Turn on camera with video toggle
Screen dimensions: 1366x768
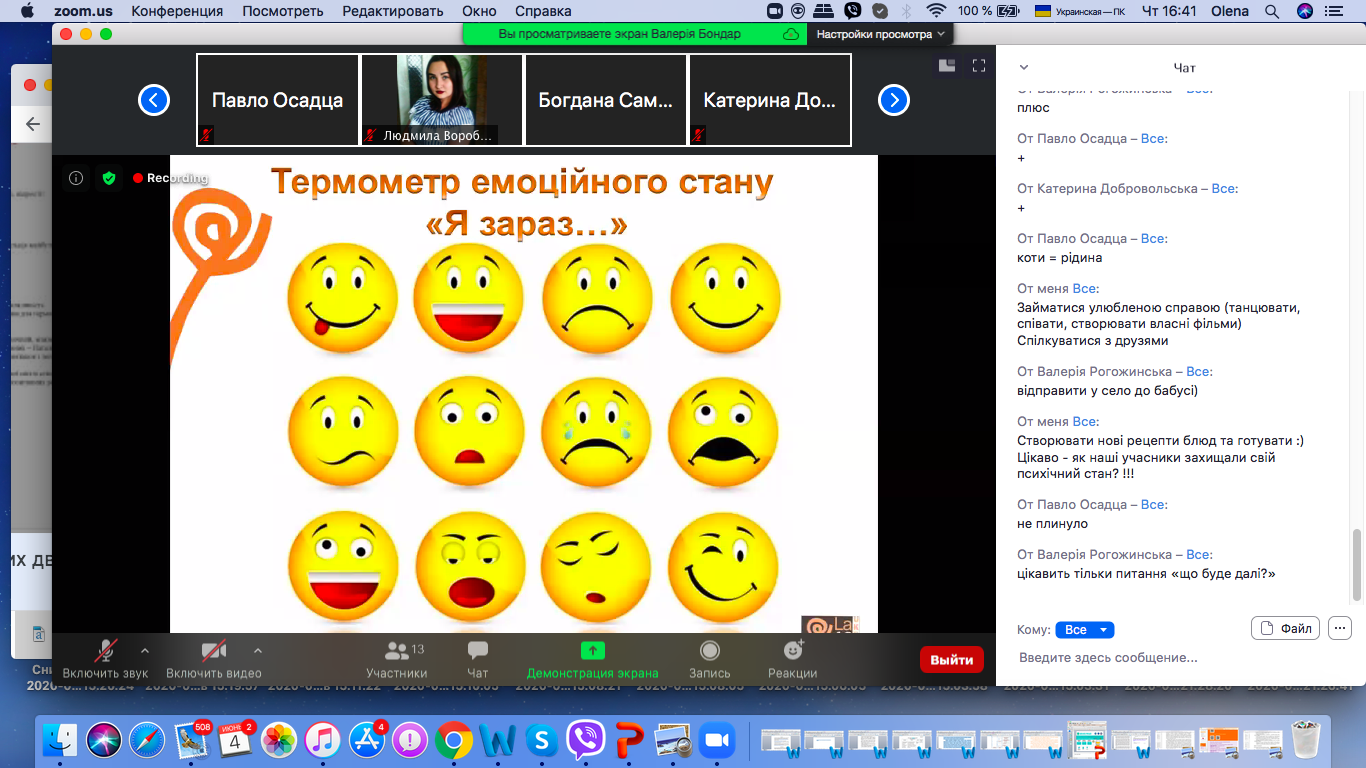[x=213, y=652]
